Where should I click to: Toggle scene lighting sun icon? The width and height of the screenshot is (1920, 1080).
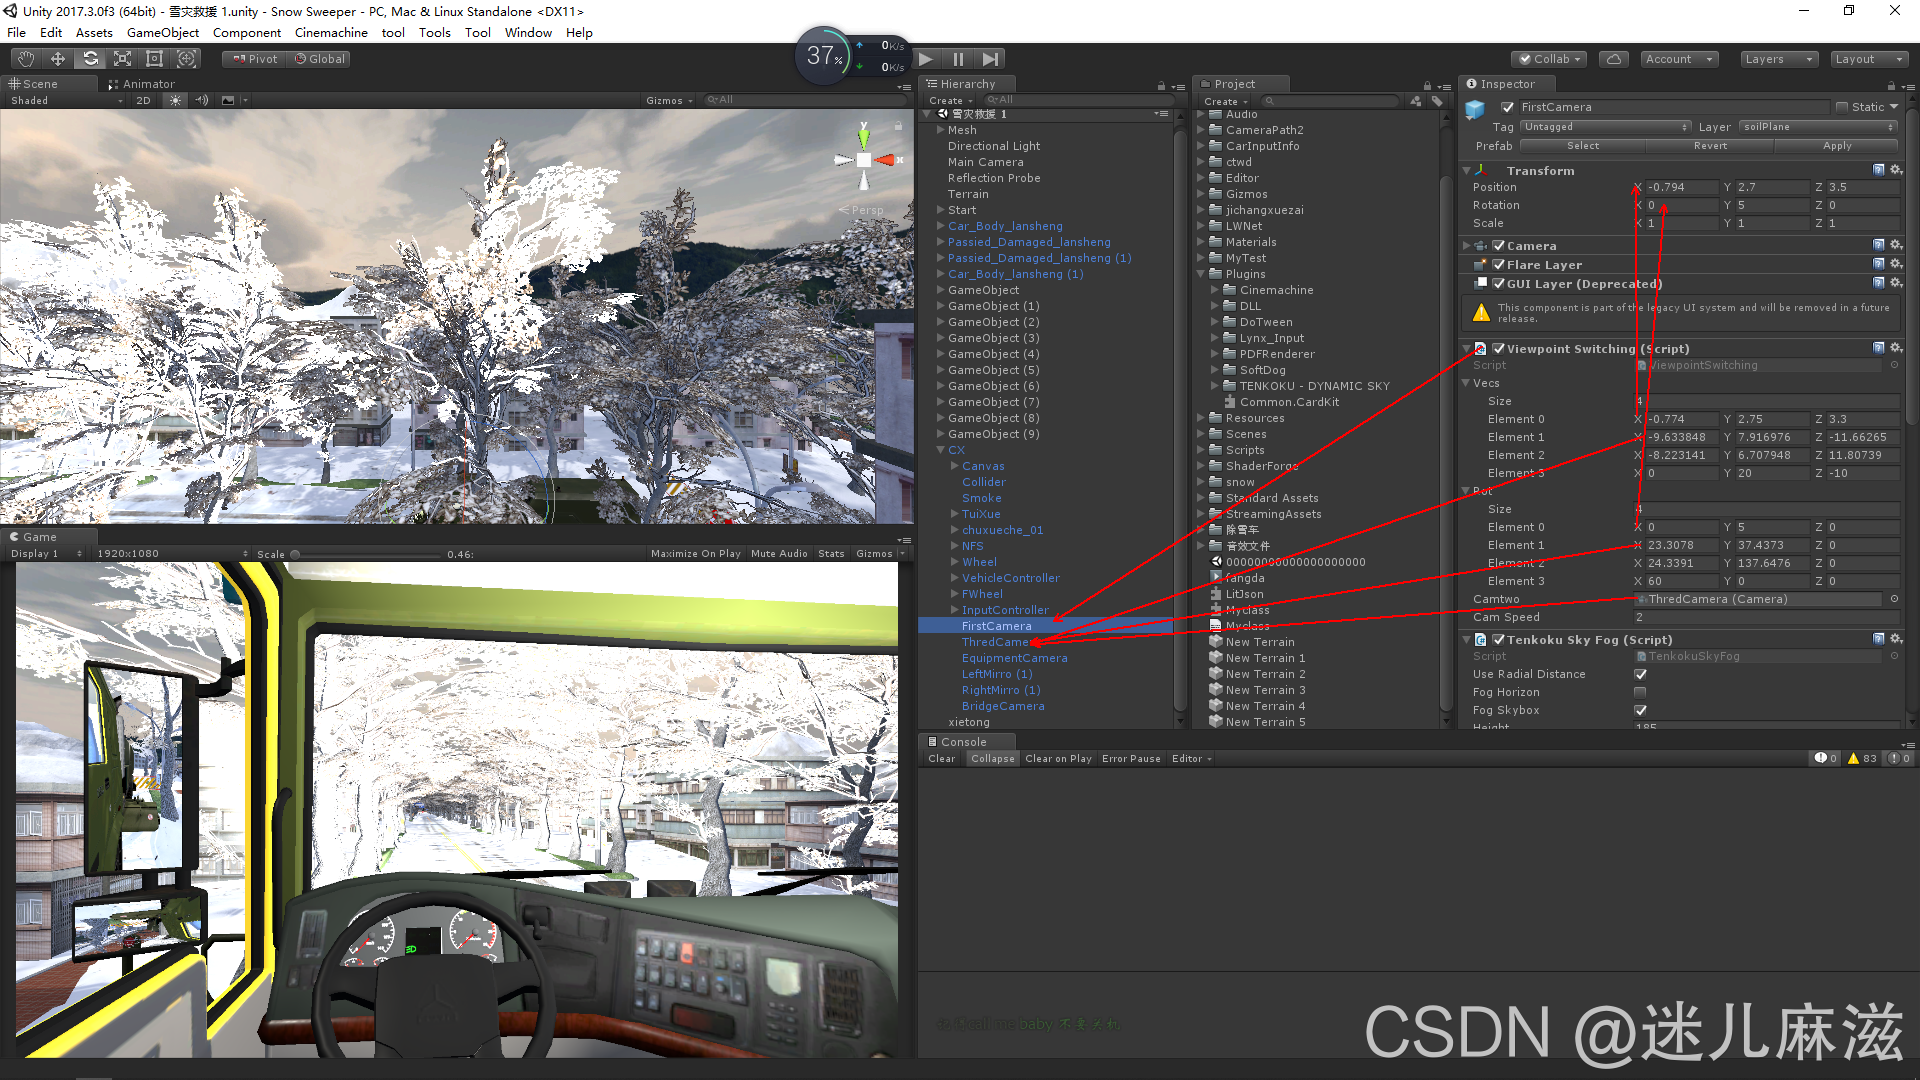click(176, 100)
